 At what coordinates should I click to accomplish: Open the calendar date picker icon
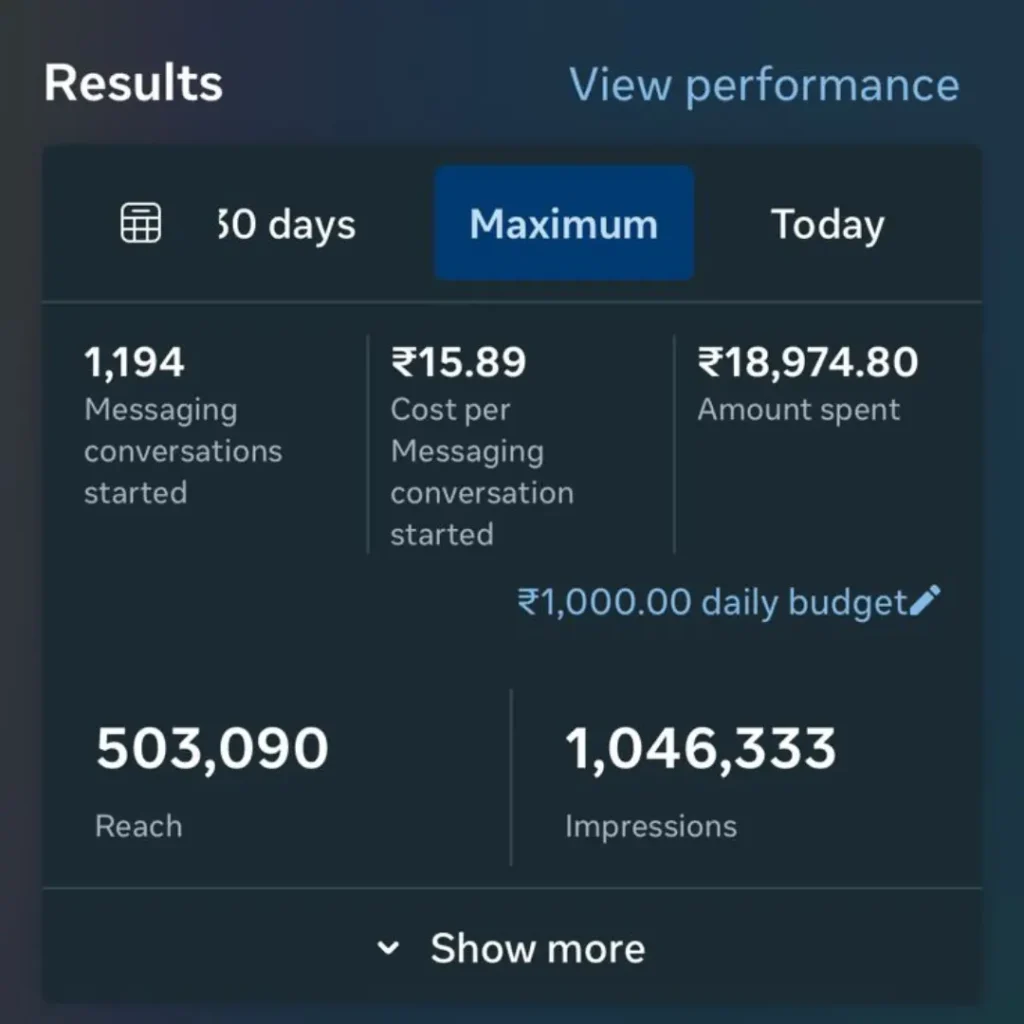(141, 222)
